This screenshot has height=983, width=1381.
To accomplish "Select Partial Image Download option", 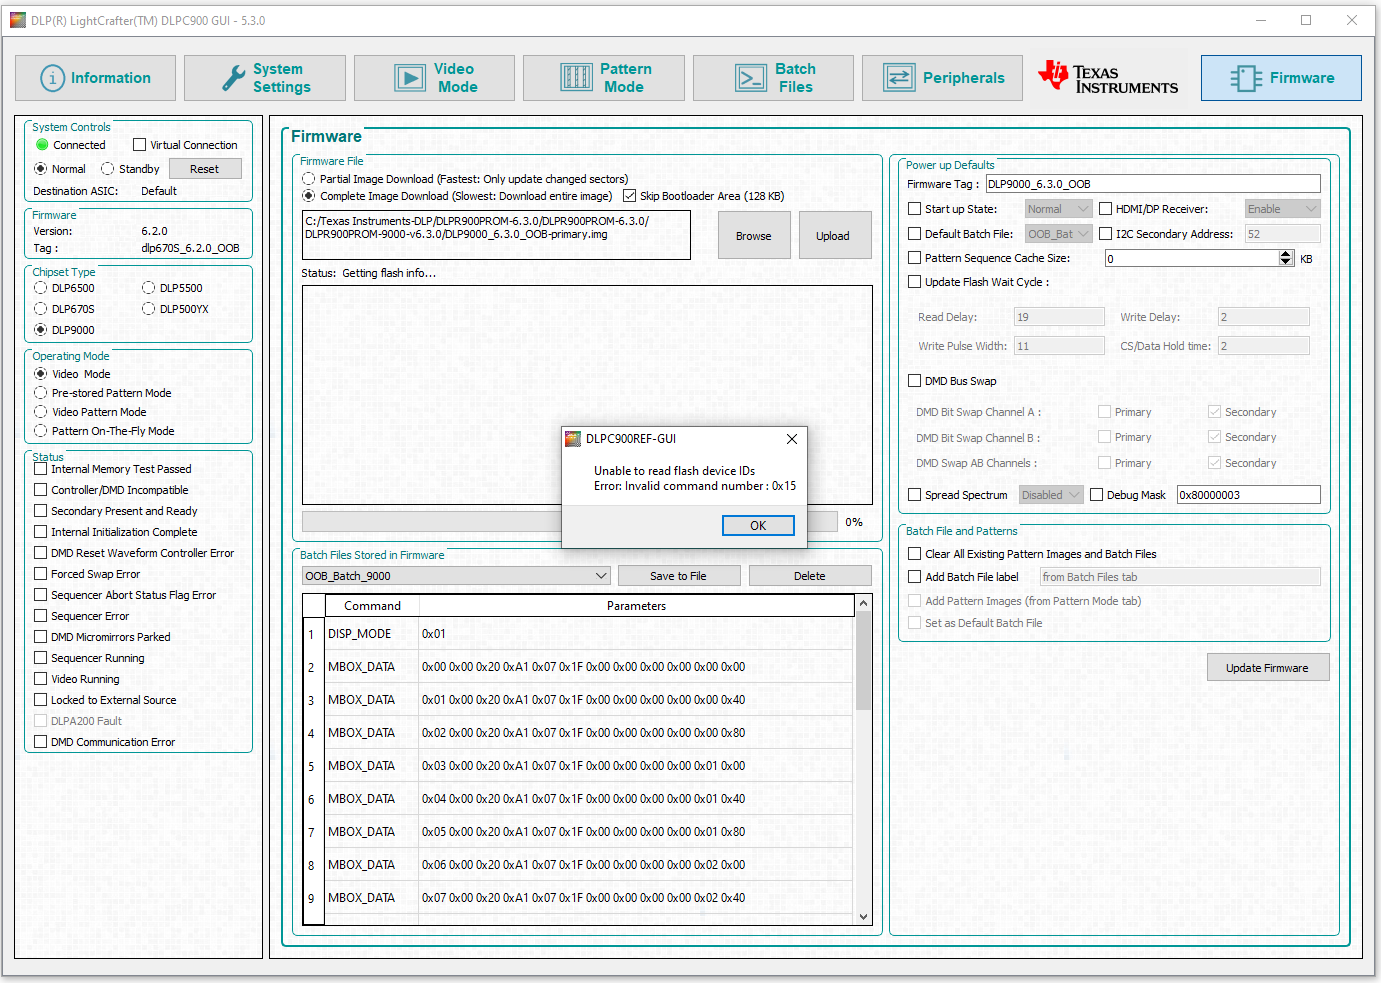I will (x=309, y=179).
